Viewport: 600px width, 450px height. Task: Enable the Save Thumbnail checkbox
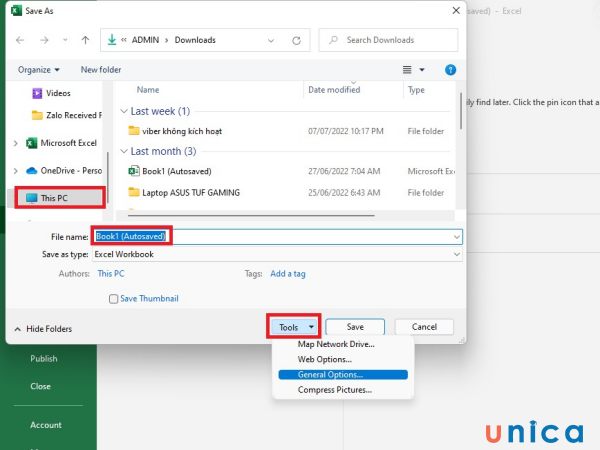(113, 299)
